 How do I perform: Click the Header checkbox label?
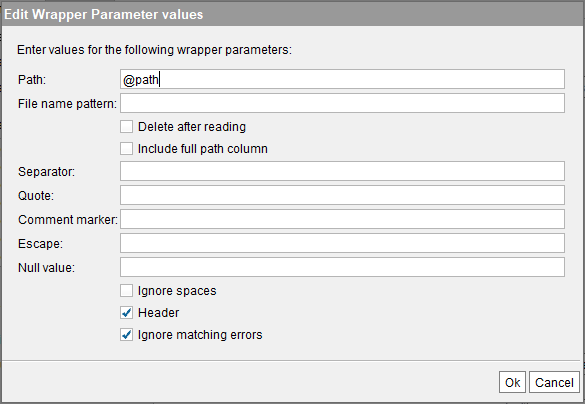159,313
